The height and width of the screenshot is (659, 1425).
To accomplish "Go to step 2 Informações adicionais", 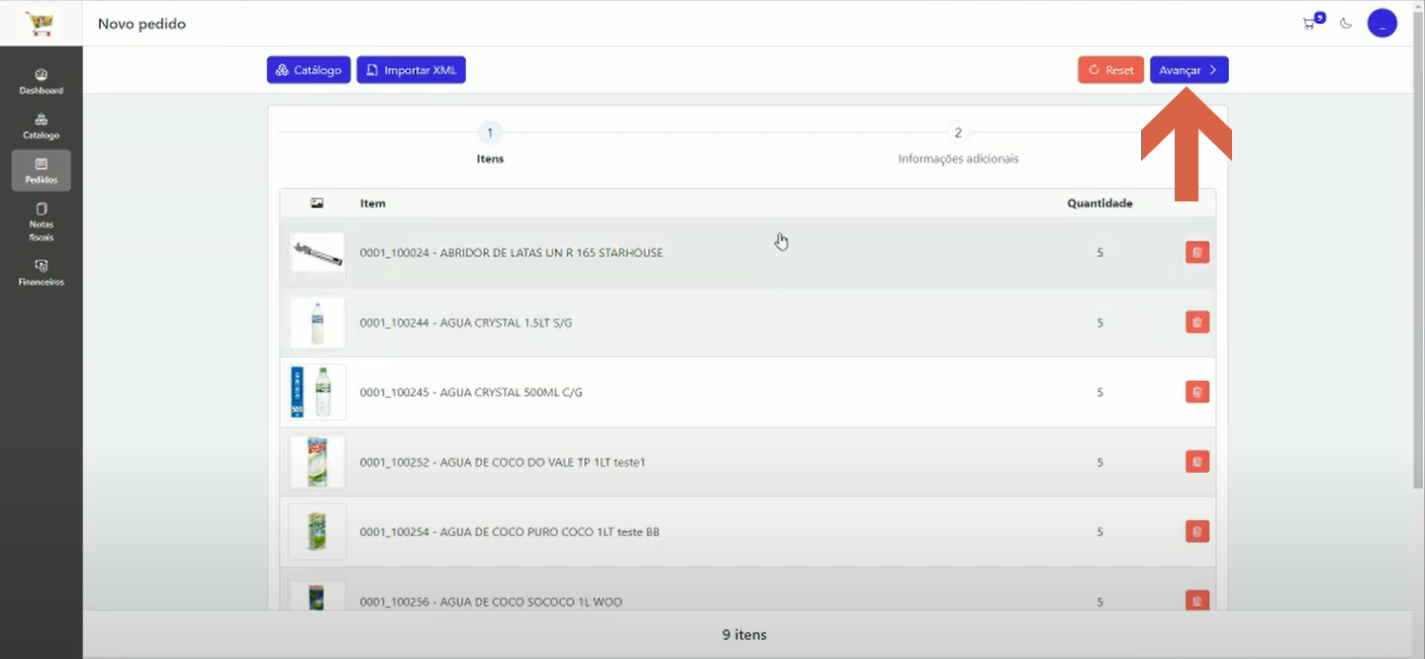I will 958,143.
